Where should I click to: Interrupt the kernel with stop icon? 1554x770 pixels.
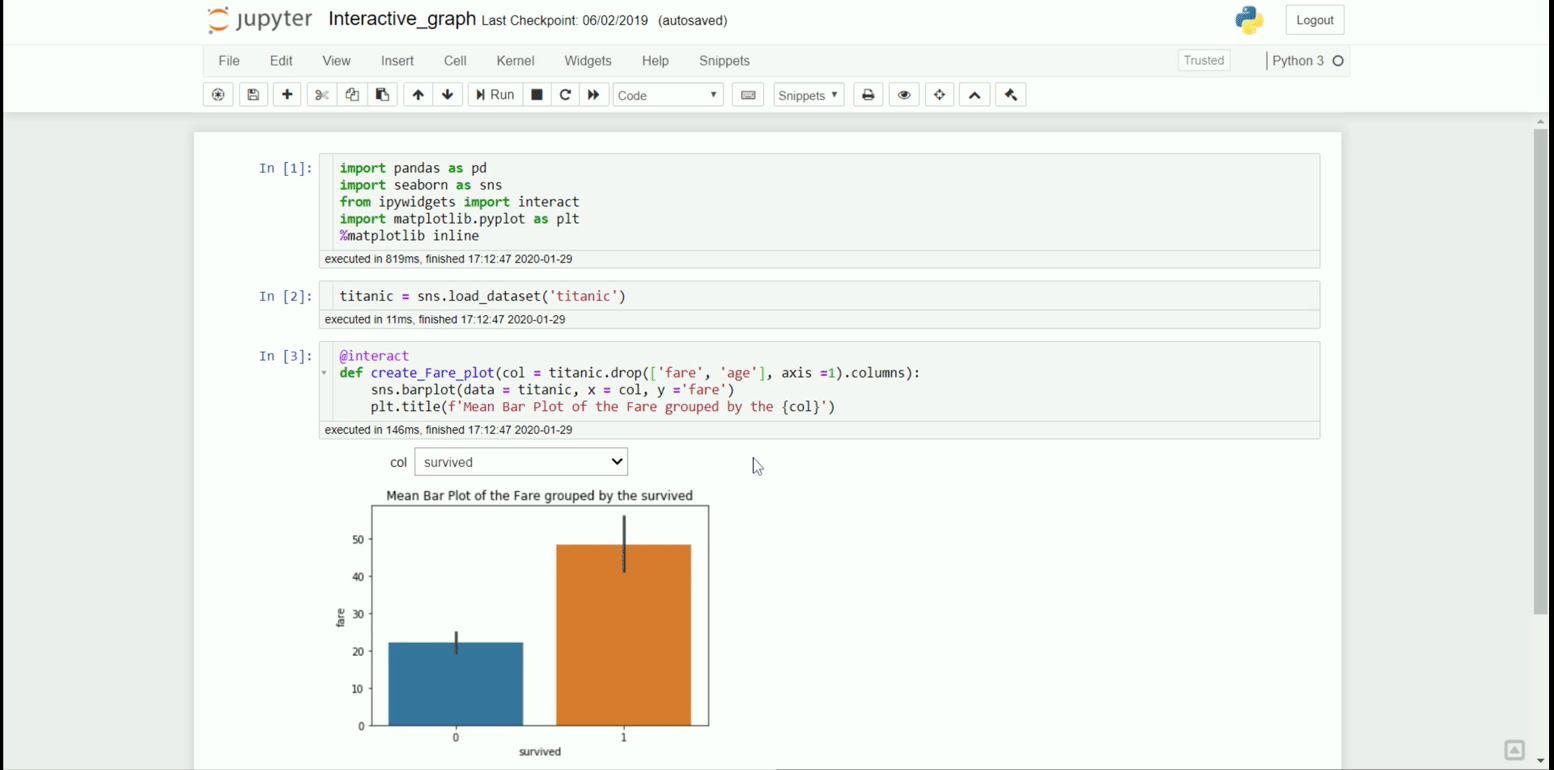pos(536,94)
